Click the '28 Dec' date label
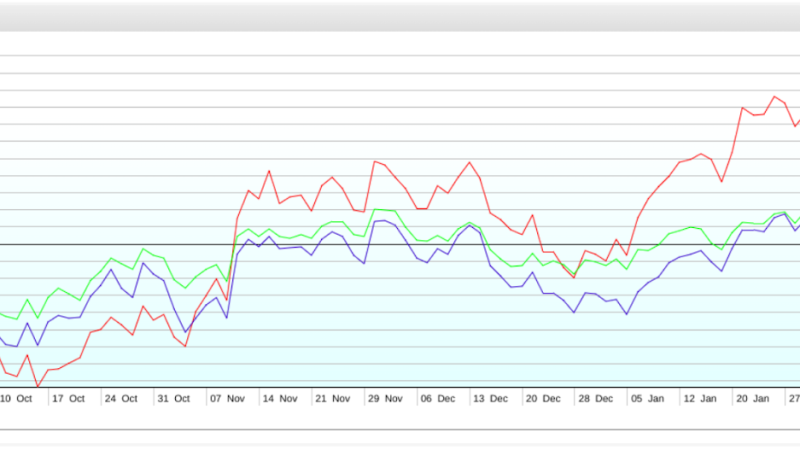Screen dimensions: 800x450 (x=596, y=398)
